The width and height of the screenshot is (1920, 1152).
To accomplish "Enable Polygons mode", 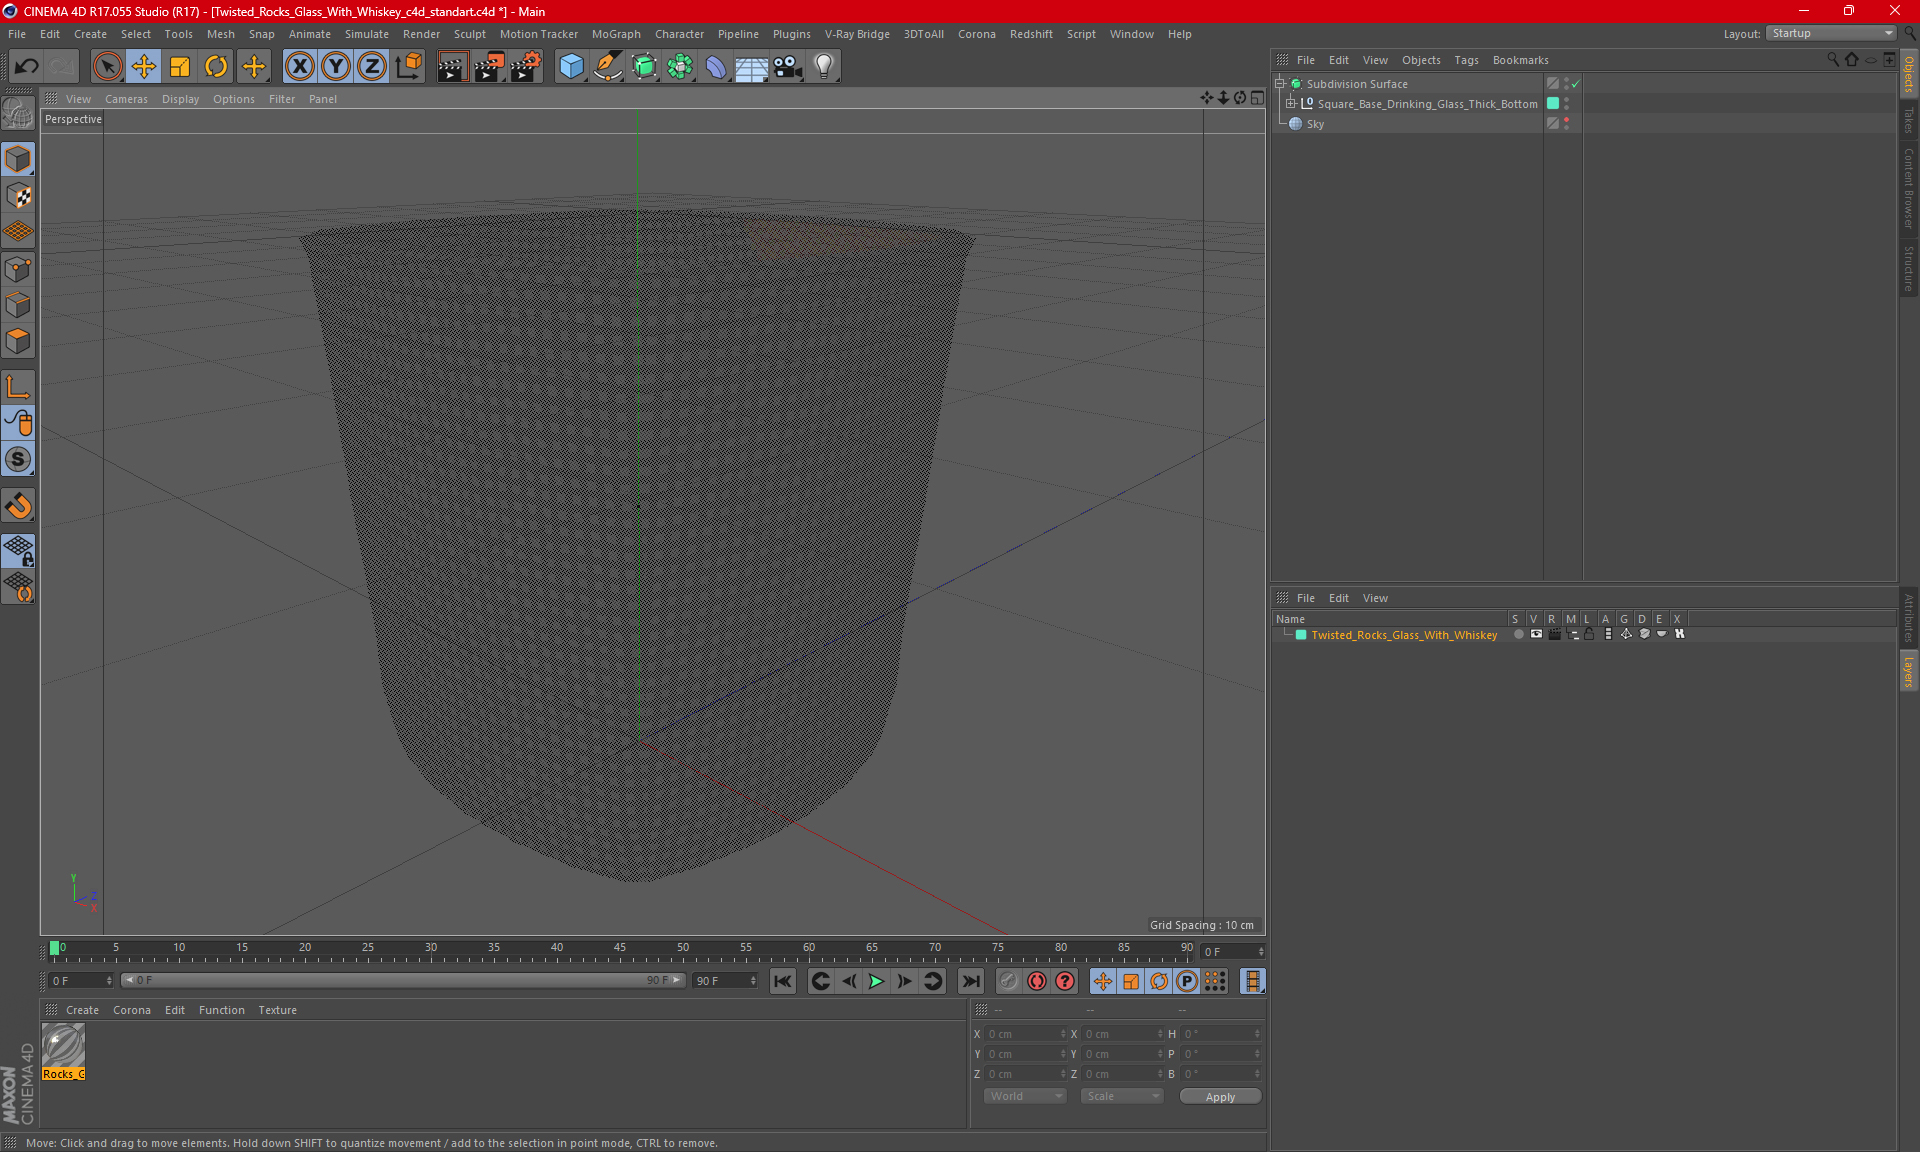I will click(18, 341).
